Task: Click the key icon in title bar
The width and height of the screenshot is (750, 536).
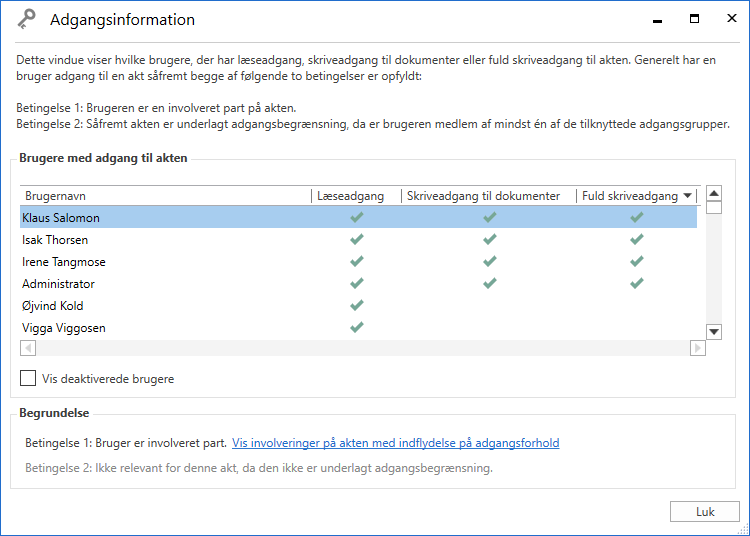Action: [x=27, y=19]
